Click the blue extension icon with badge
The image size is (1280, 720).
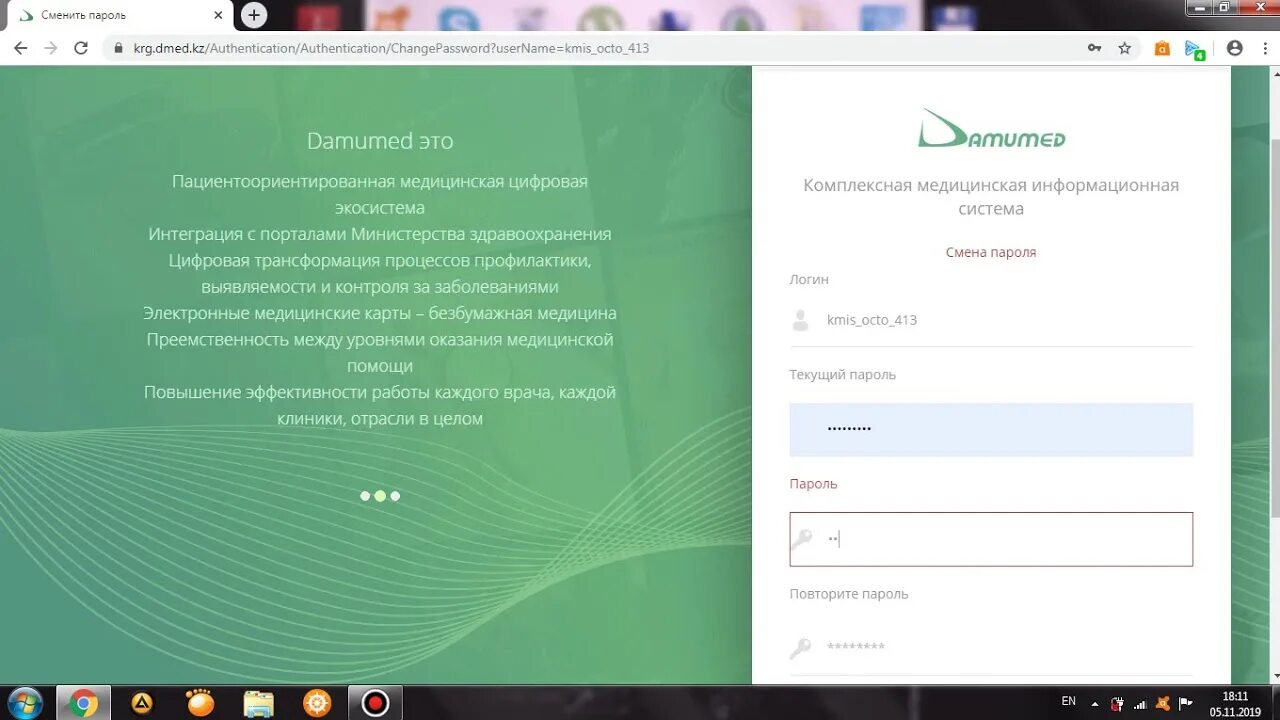[x=1194, y=49]
